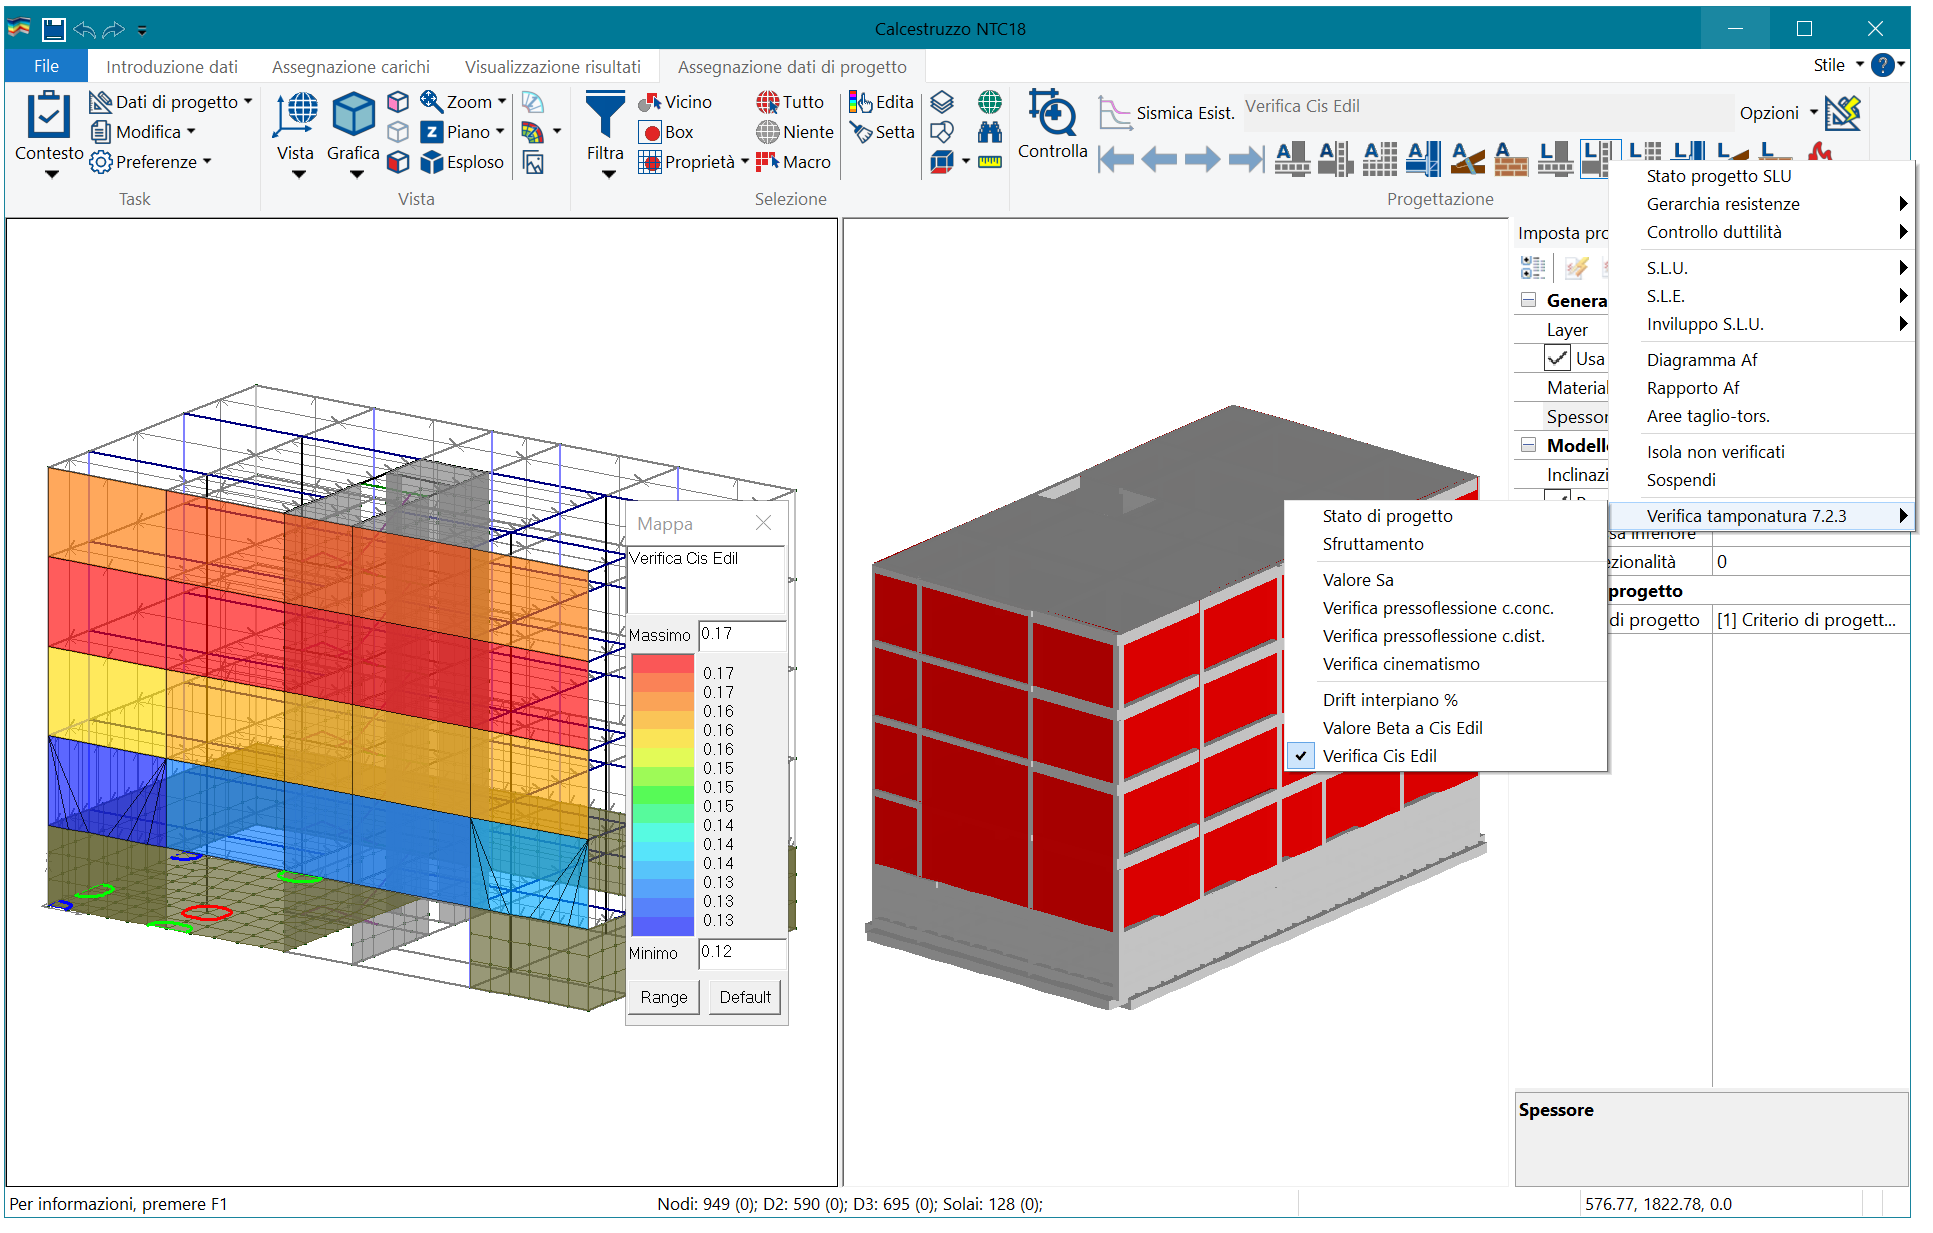Click the save floppy disk icon
Screen dimensions: 1933x1233
click(x=54, y=29)
